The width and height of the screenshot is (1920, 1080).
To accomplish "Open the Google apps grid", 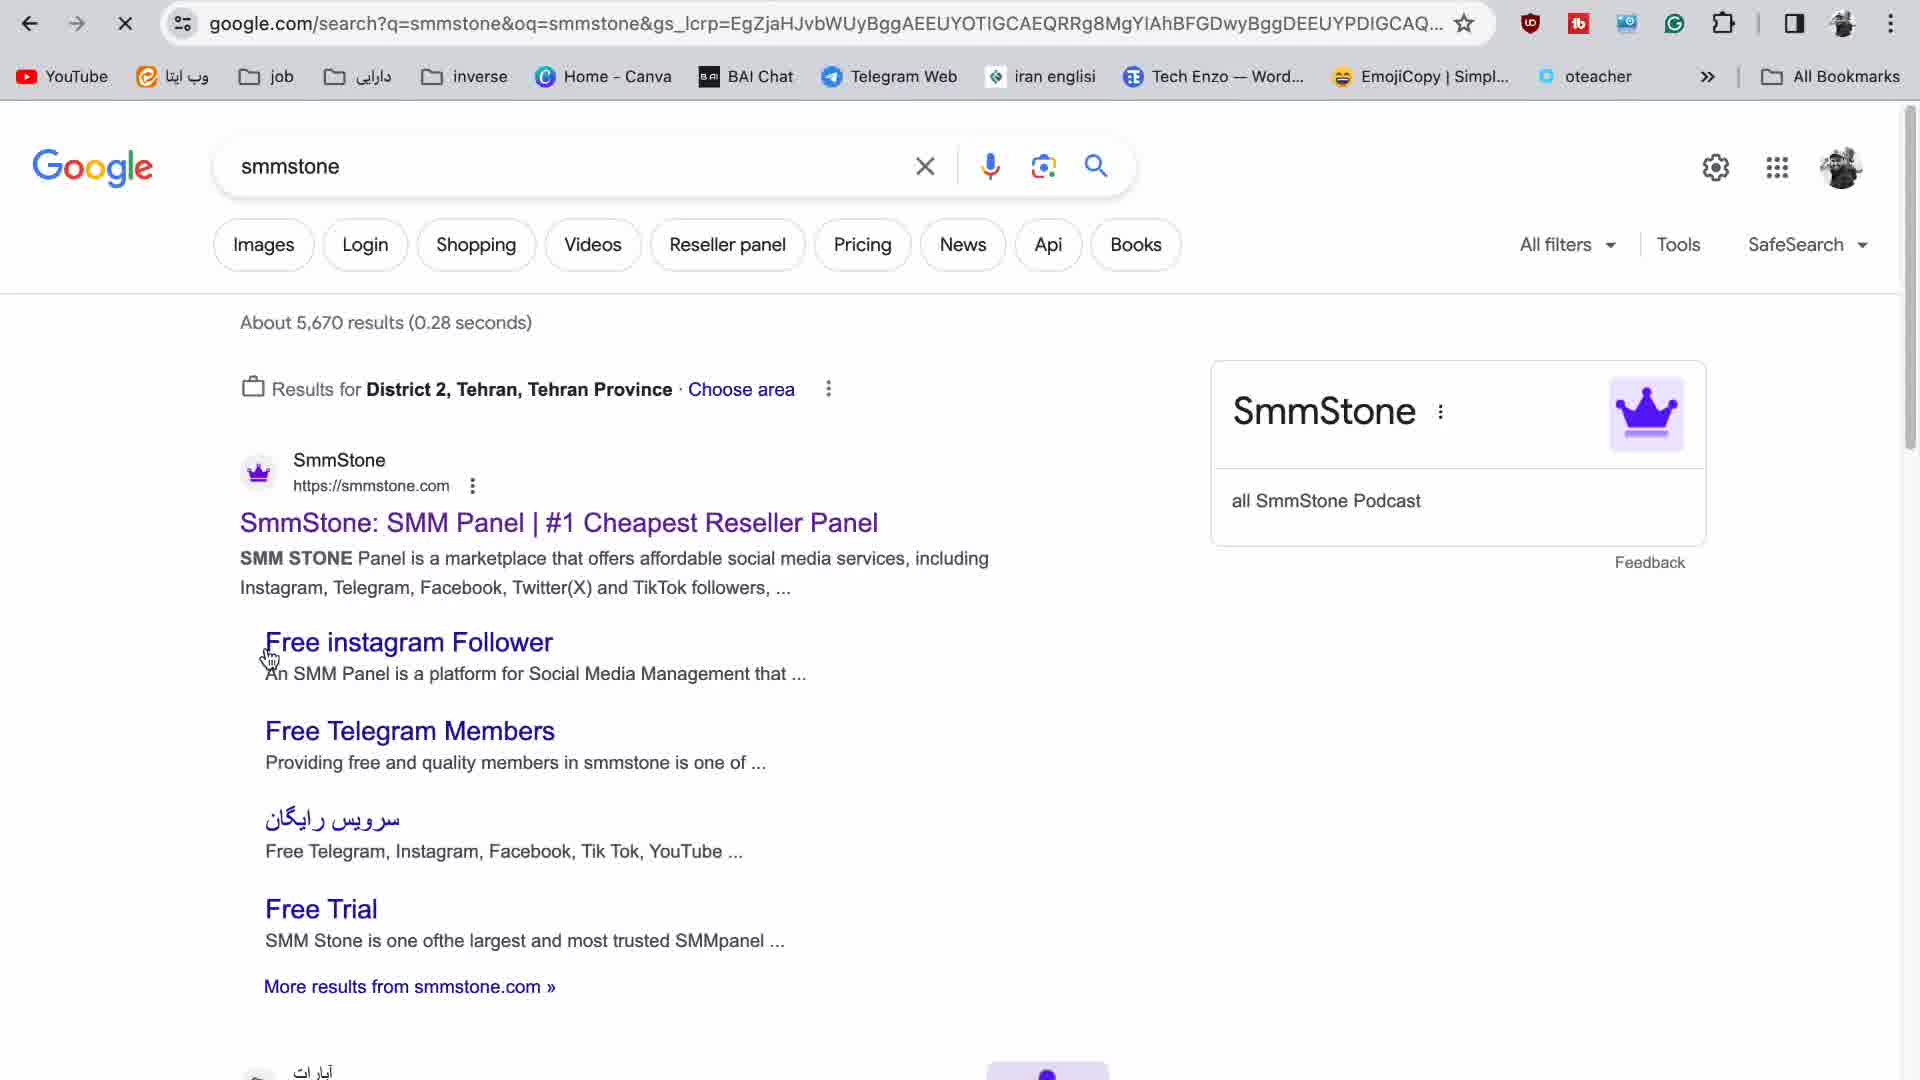I will [1778, 167].
